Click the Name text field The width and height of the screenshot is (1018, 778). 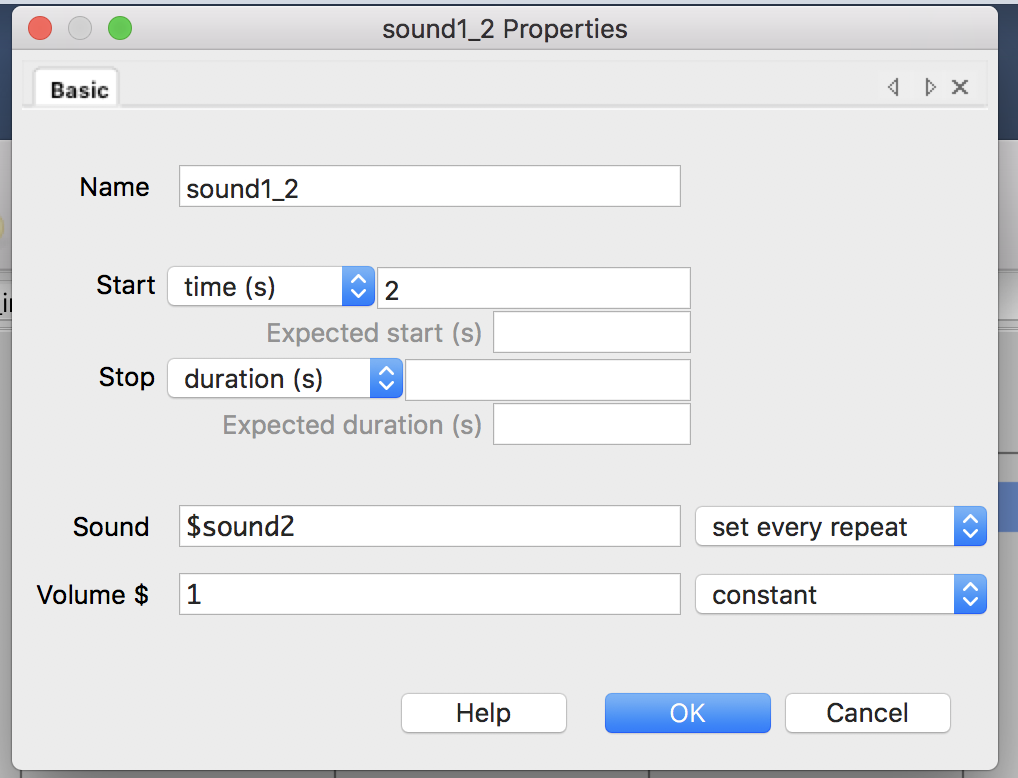tap(429, 187)
